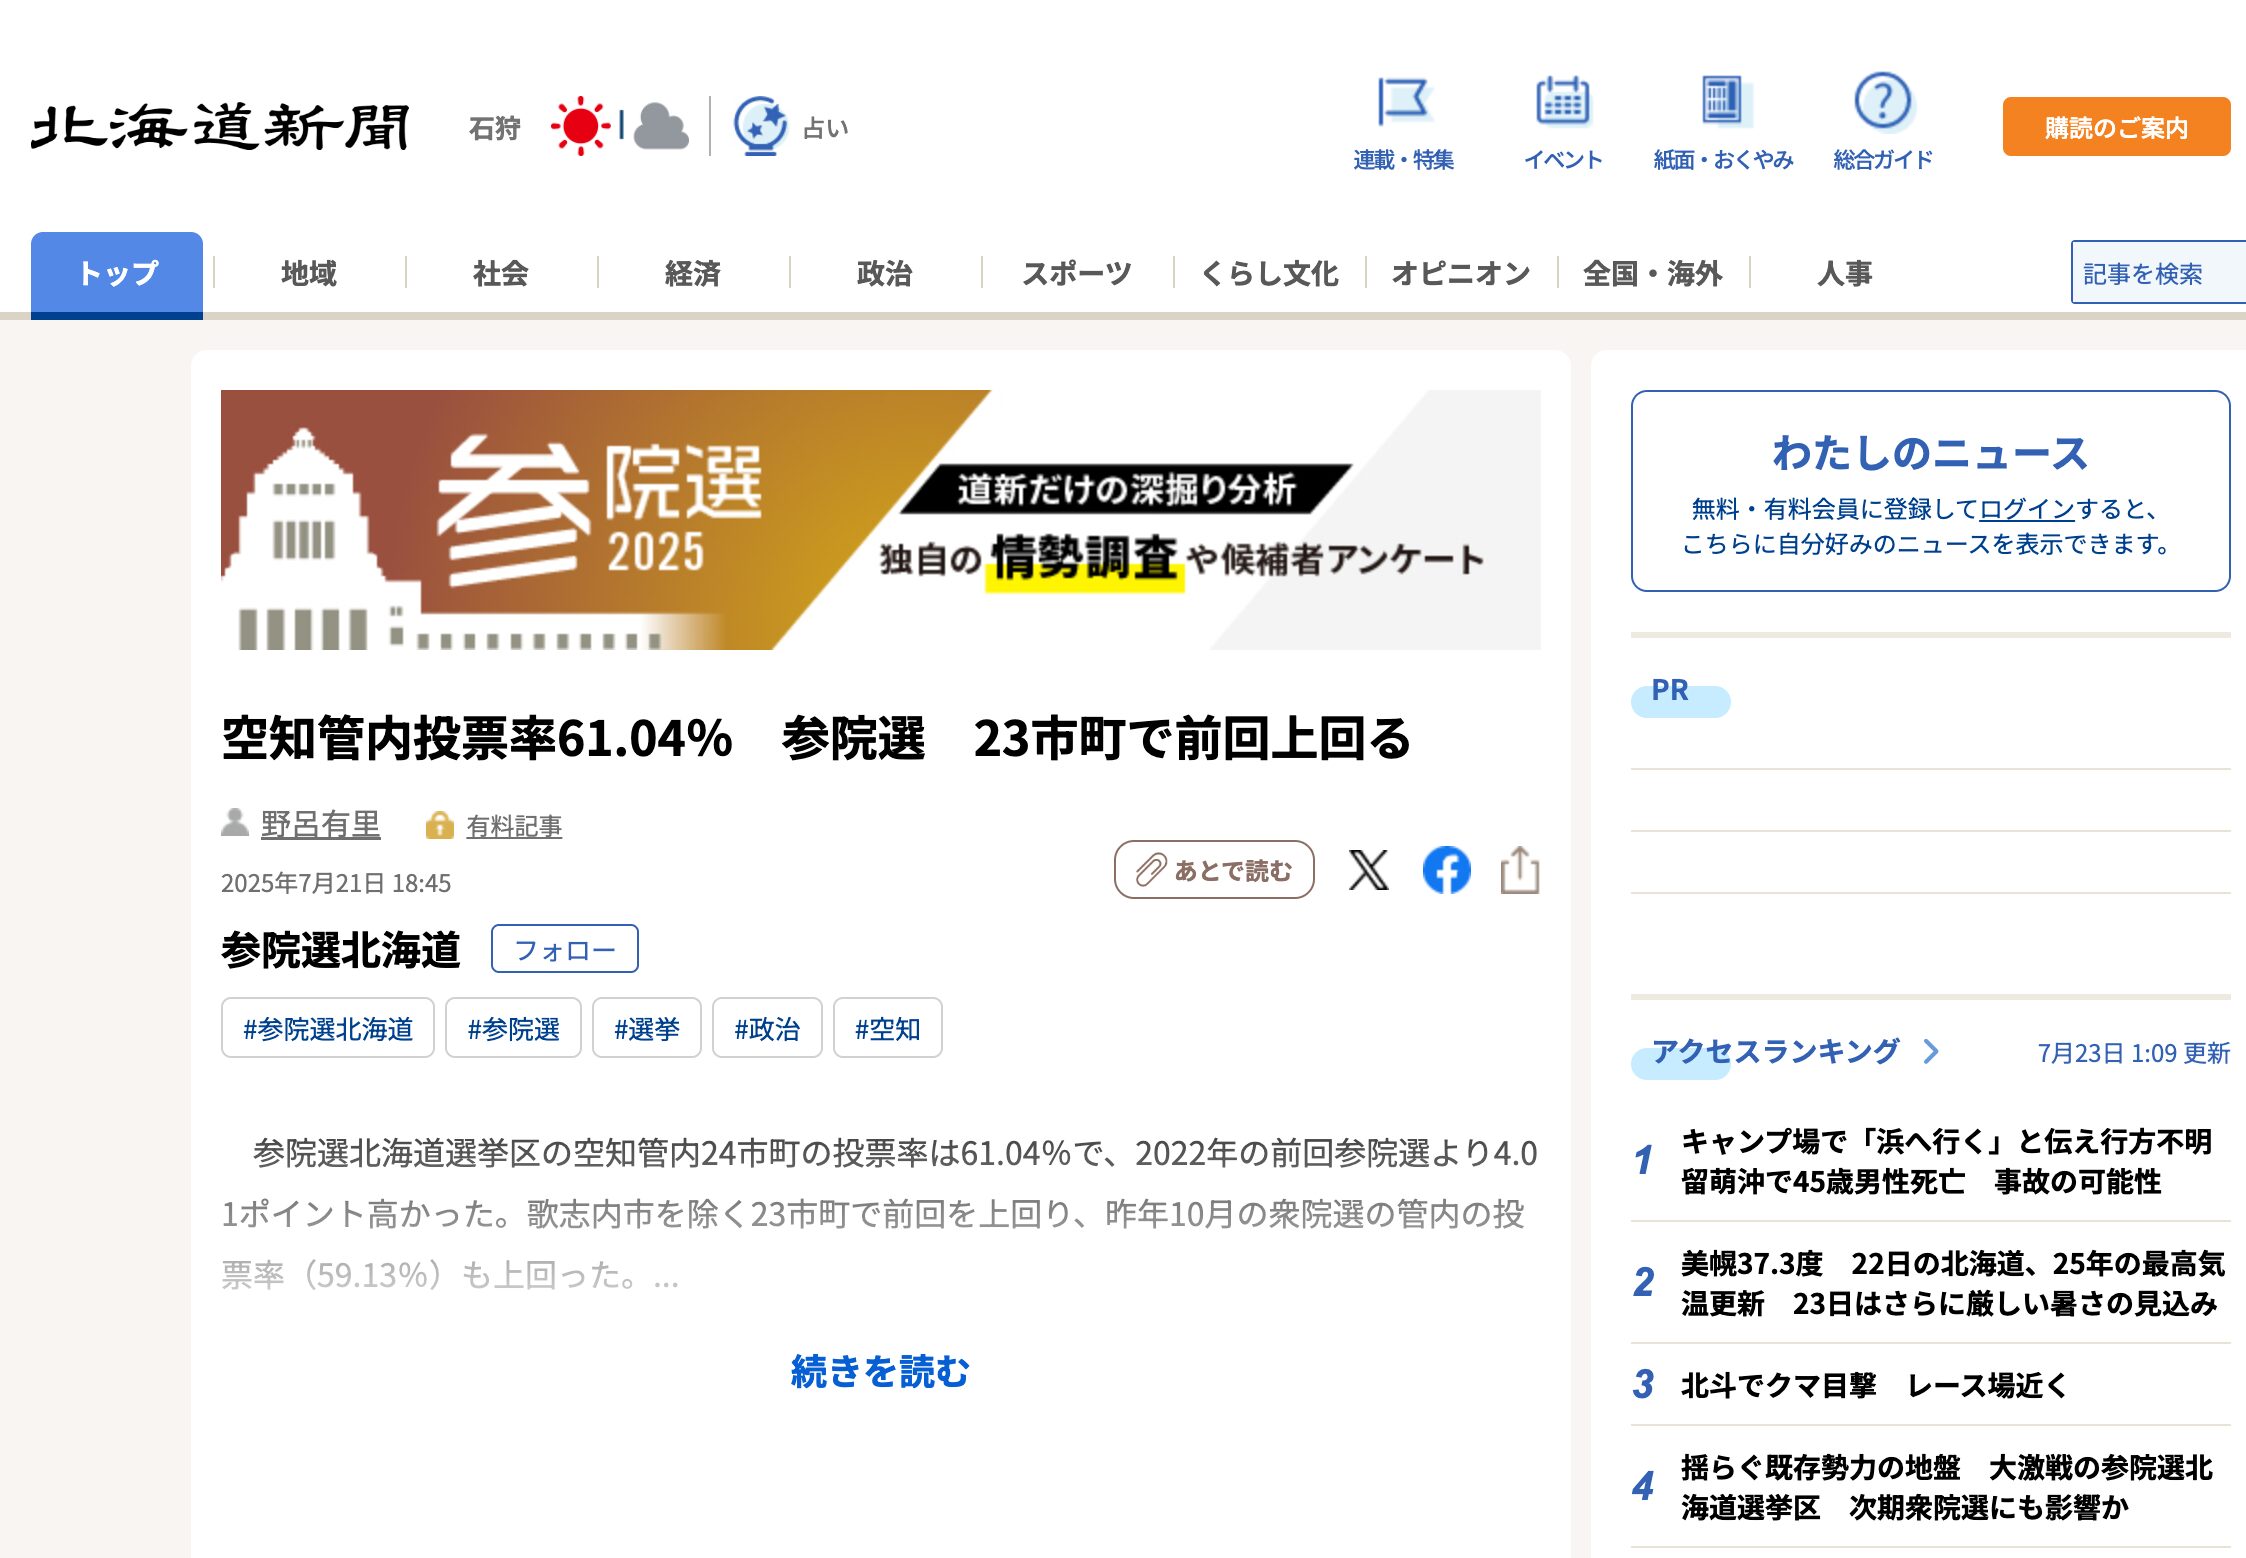Open the スポーツ section tab
The height and width of the screenshot is (1558, 2246).
[x=1076, y=272]
